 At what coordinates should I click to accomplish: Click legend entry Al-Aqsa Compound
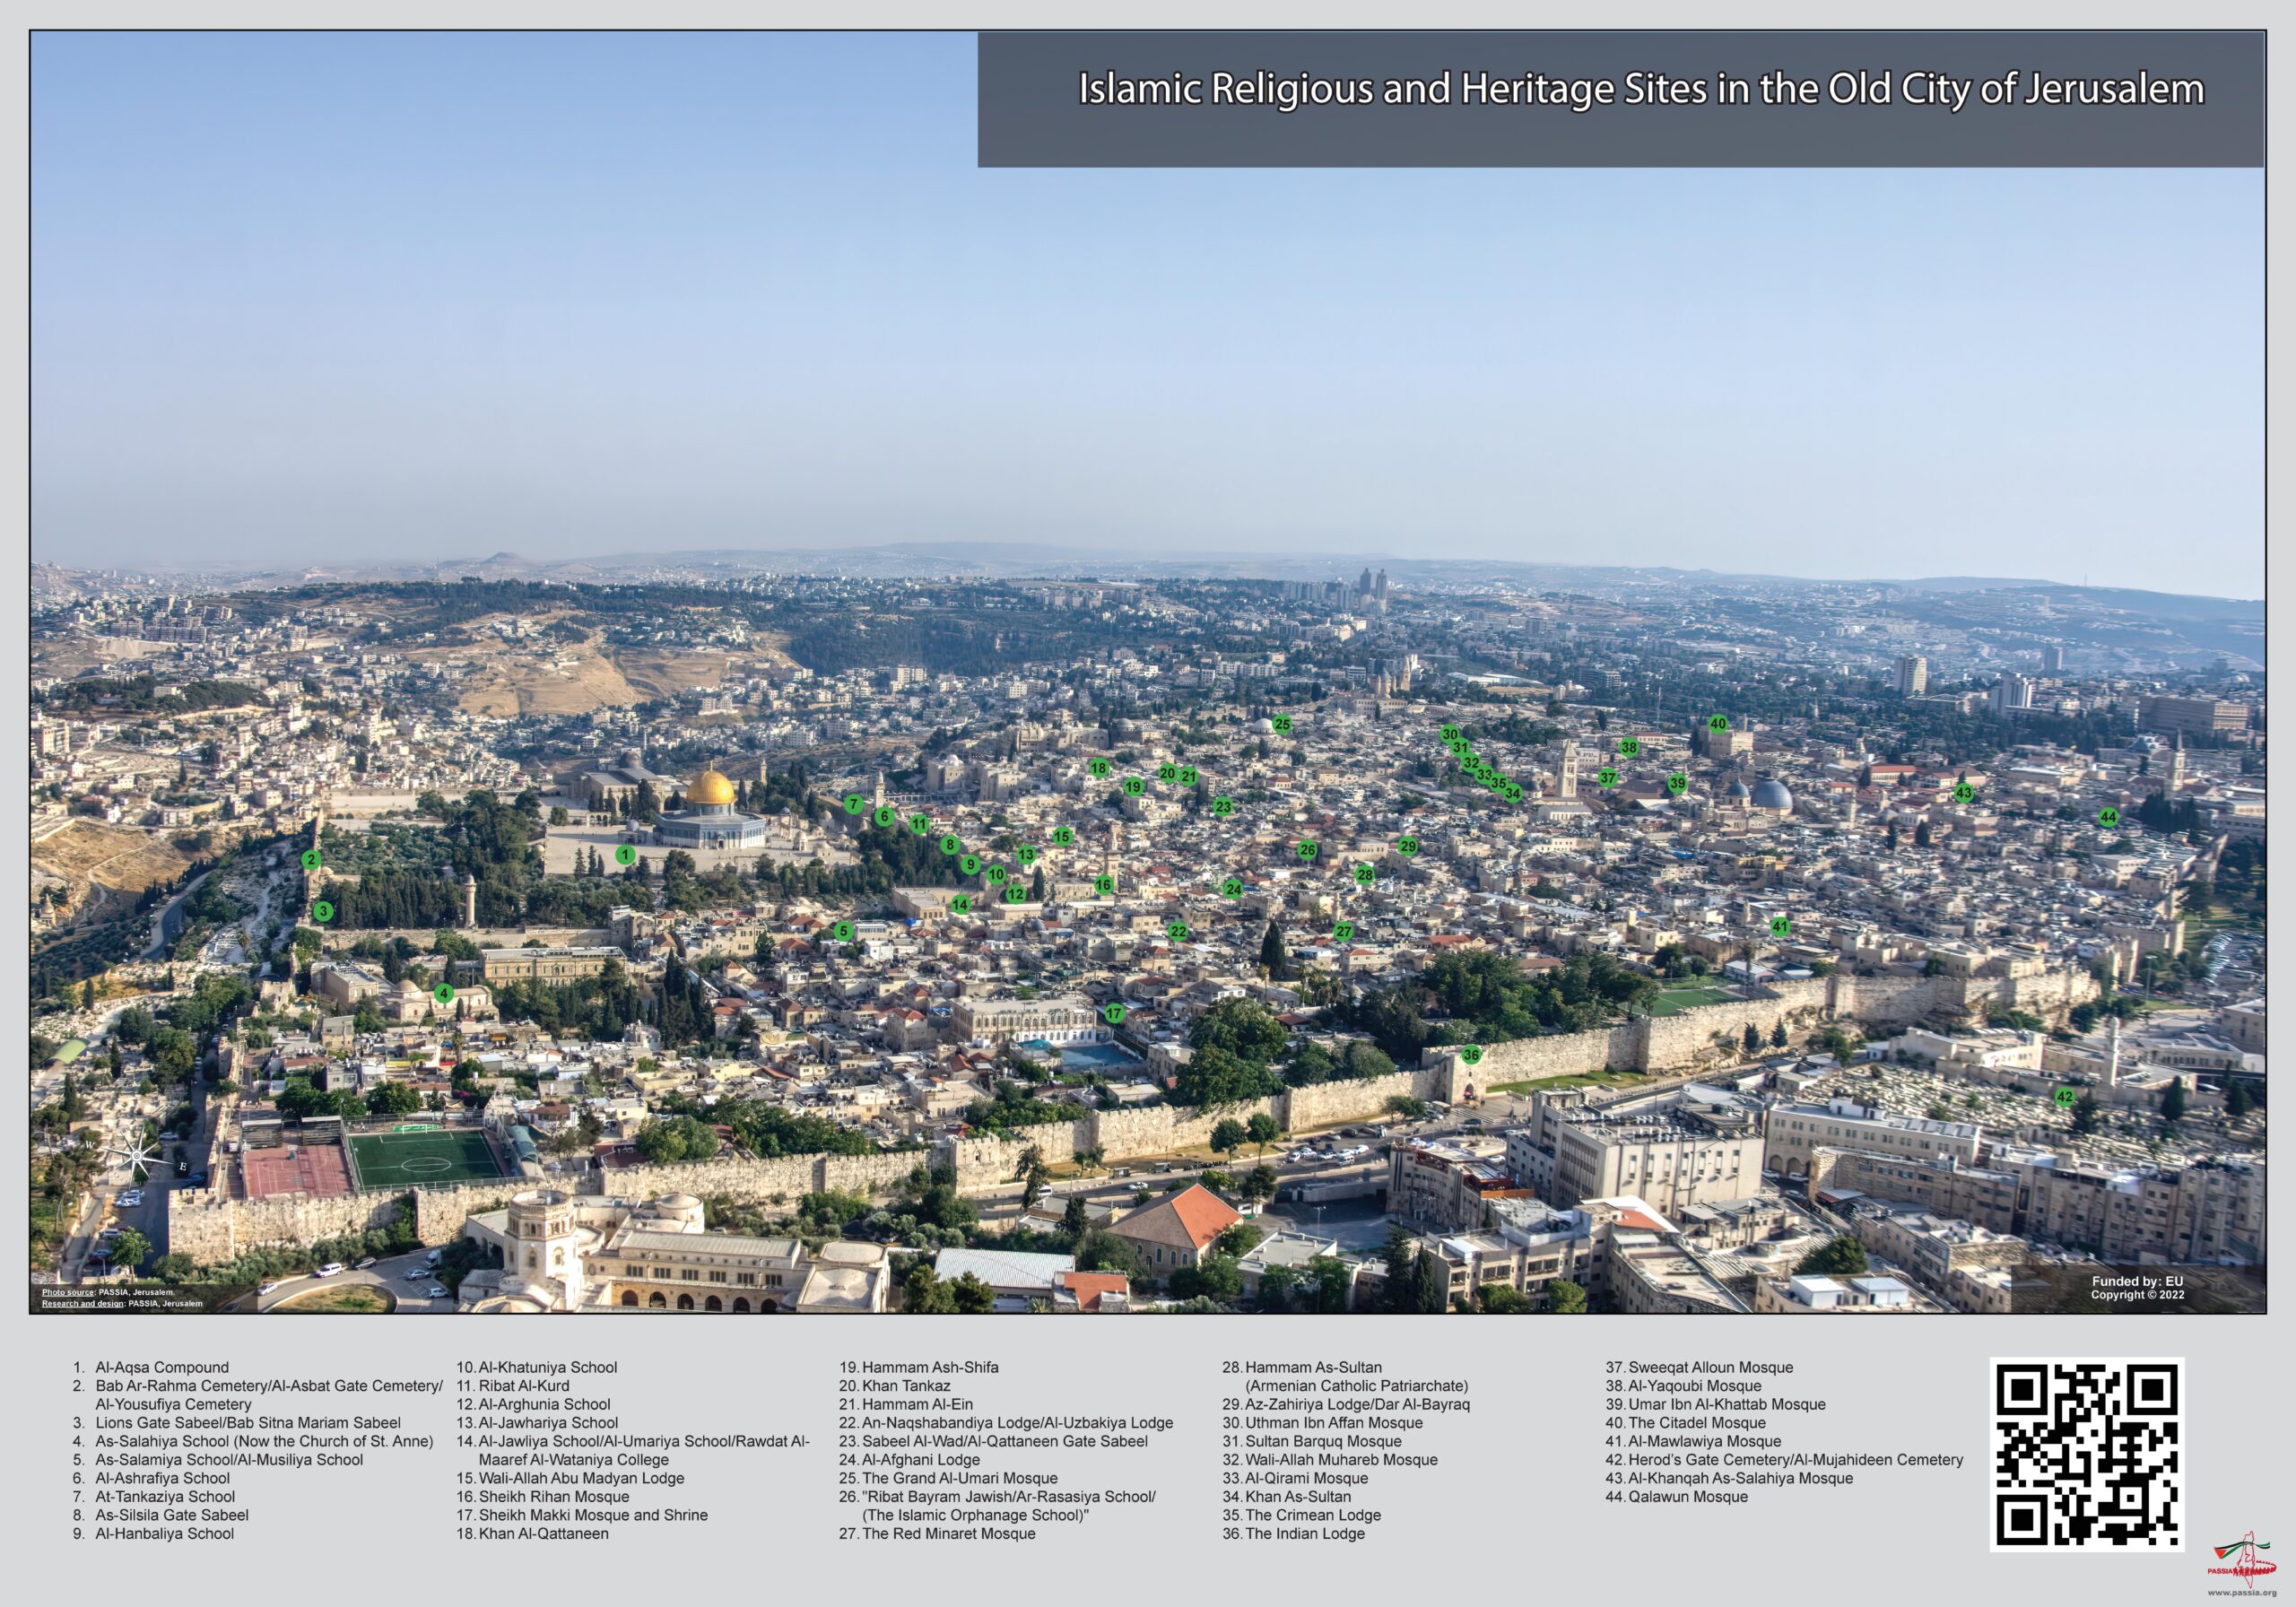(164, 1367)
